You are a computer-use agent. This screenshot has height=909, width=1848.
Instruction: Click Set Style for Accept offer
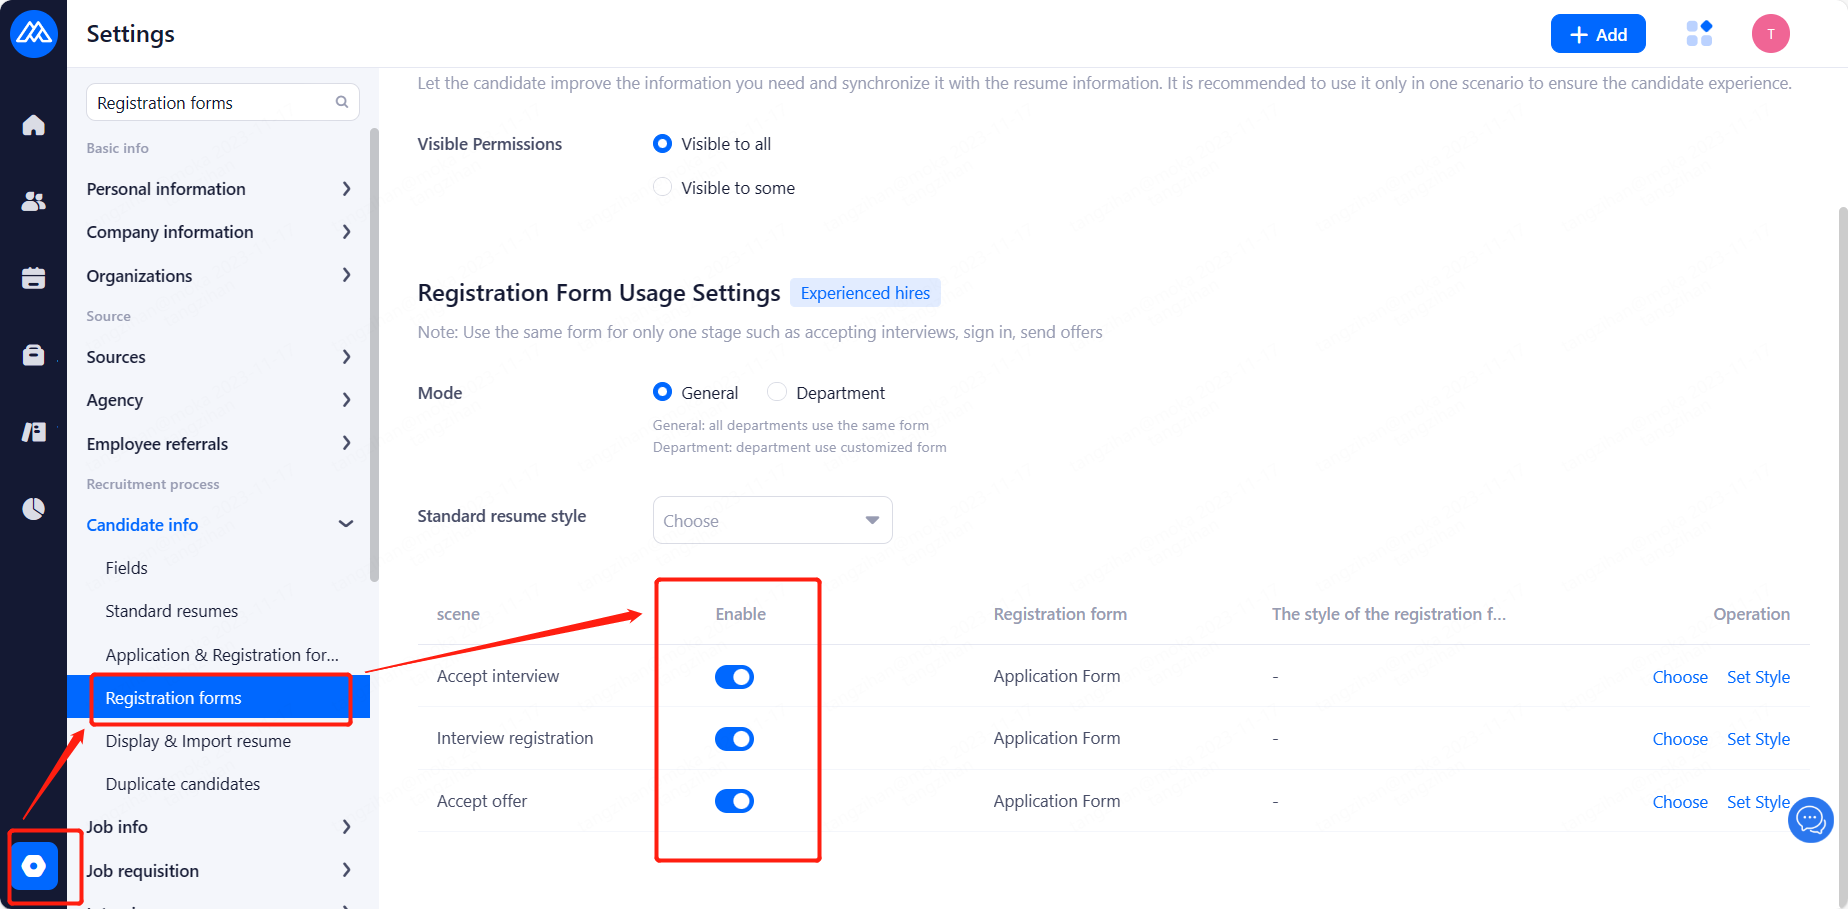pyautogui.click(x=1757, y=802)
